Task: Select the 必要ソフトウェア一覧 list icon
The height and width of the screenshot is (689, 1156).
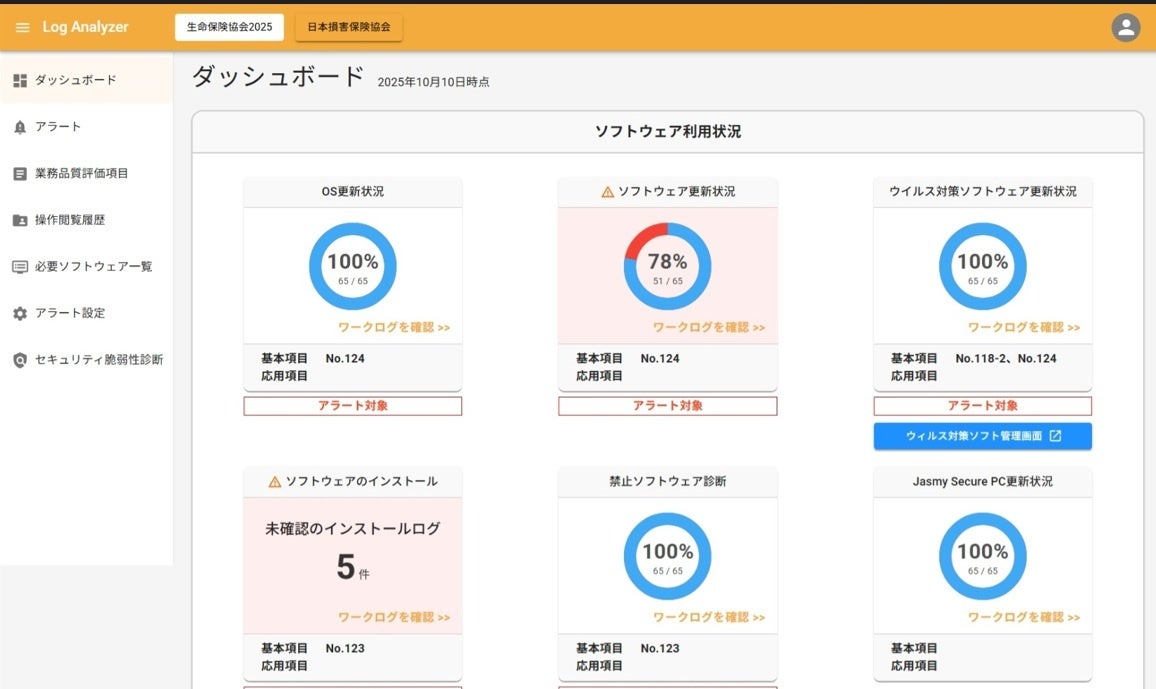Action: [x=20, y=266]
